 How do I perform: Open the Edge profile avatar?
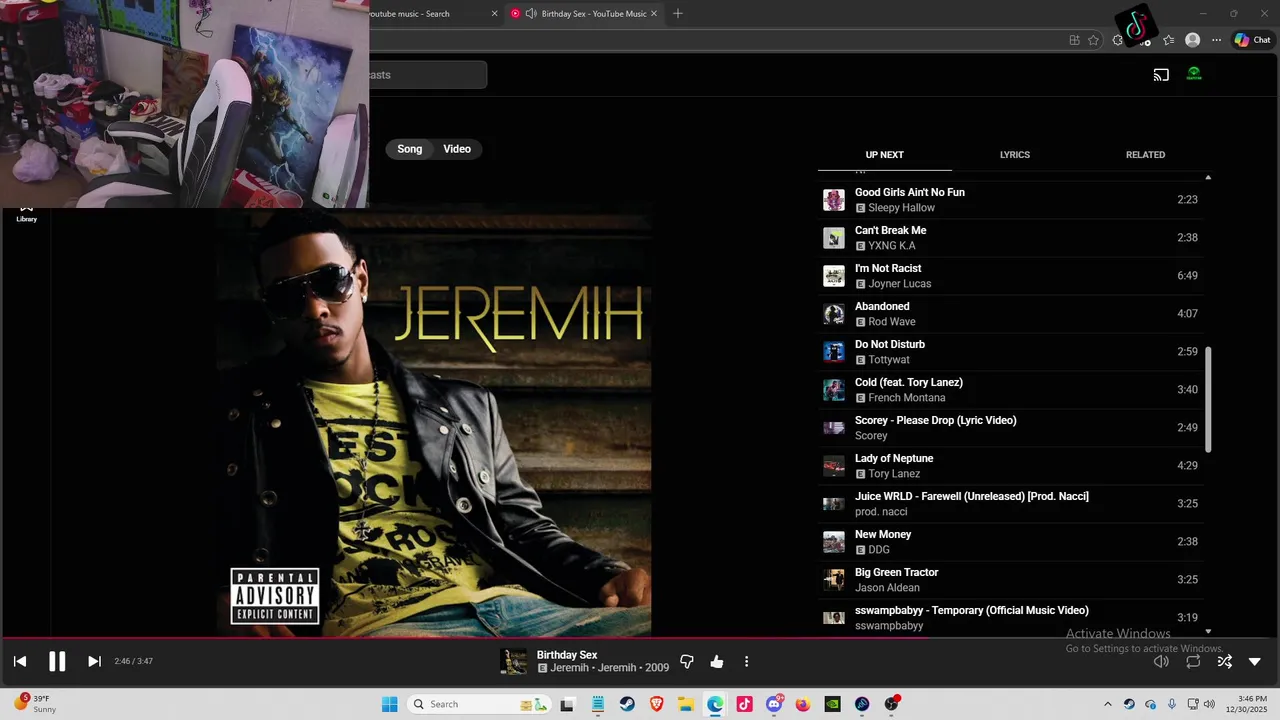pos(1192,40)
